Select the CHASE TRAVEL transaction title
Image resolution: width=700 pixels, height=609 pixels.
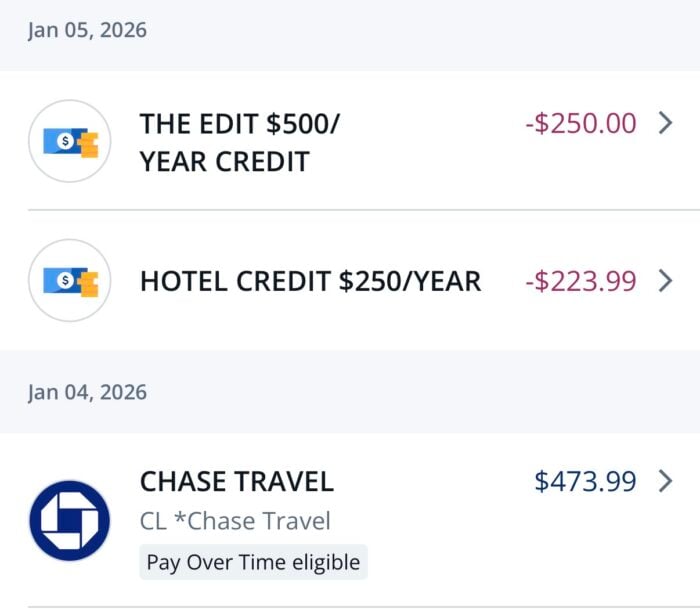tap(236, 481)
